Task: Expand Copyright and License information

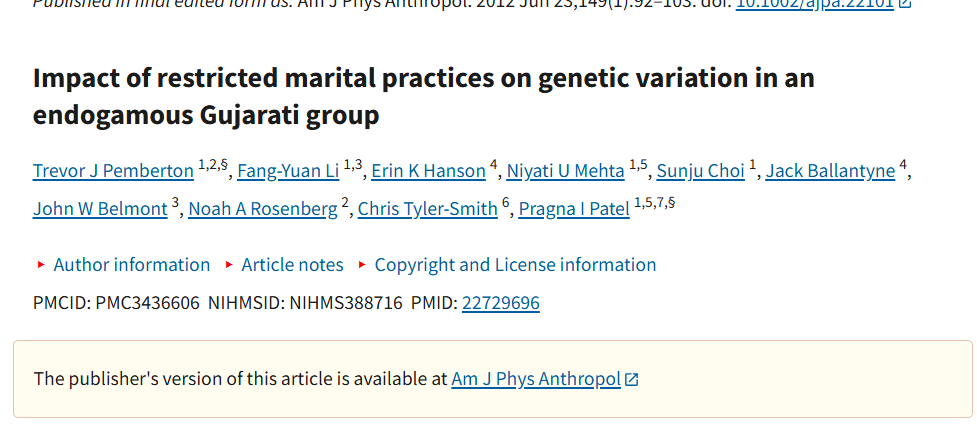Action: click(x=515, y=265)
